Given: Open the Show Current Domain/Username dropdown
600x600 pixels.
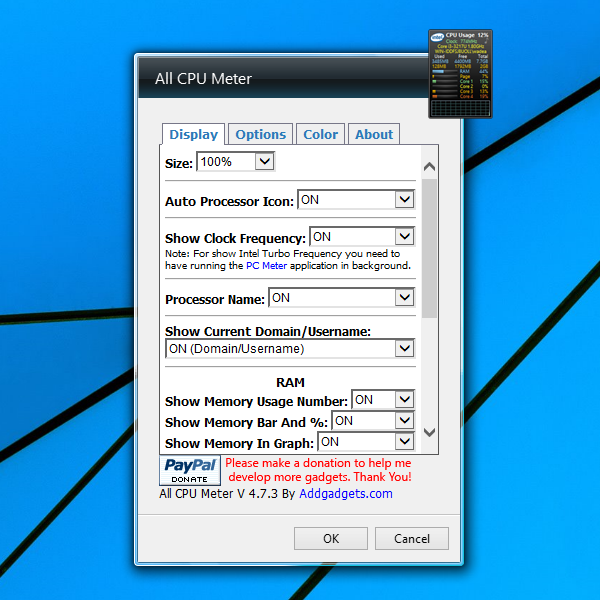Looking at the screenshot, I should pyautogui.click(x=290, y=348).
